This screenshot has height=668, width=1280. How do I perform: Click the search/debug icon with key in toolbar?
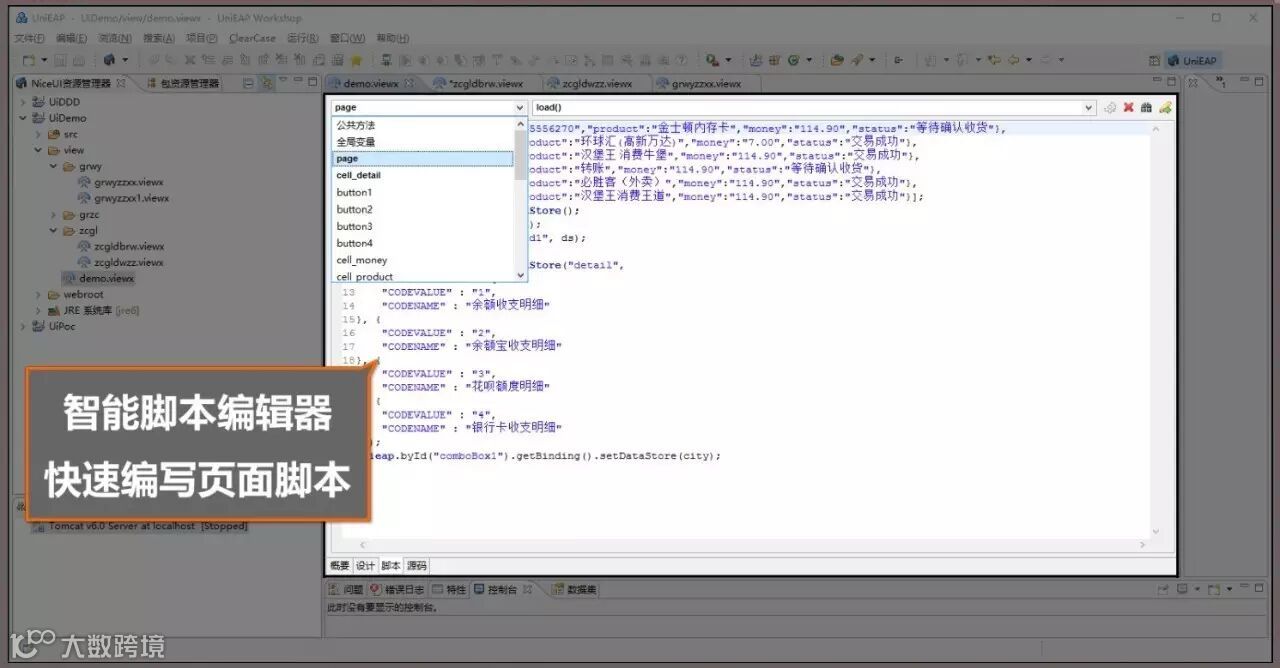712,60
